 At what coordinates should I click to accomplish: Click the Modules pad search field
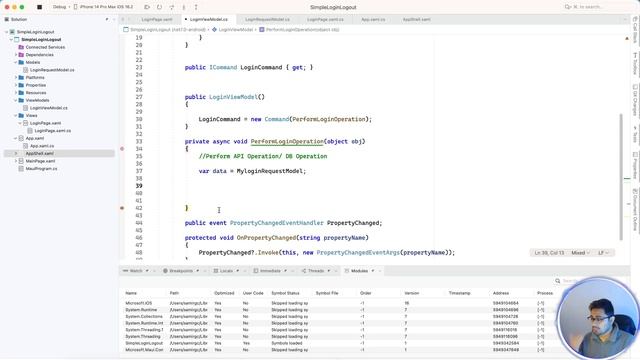pyautogui.click(x=567, y=281)
